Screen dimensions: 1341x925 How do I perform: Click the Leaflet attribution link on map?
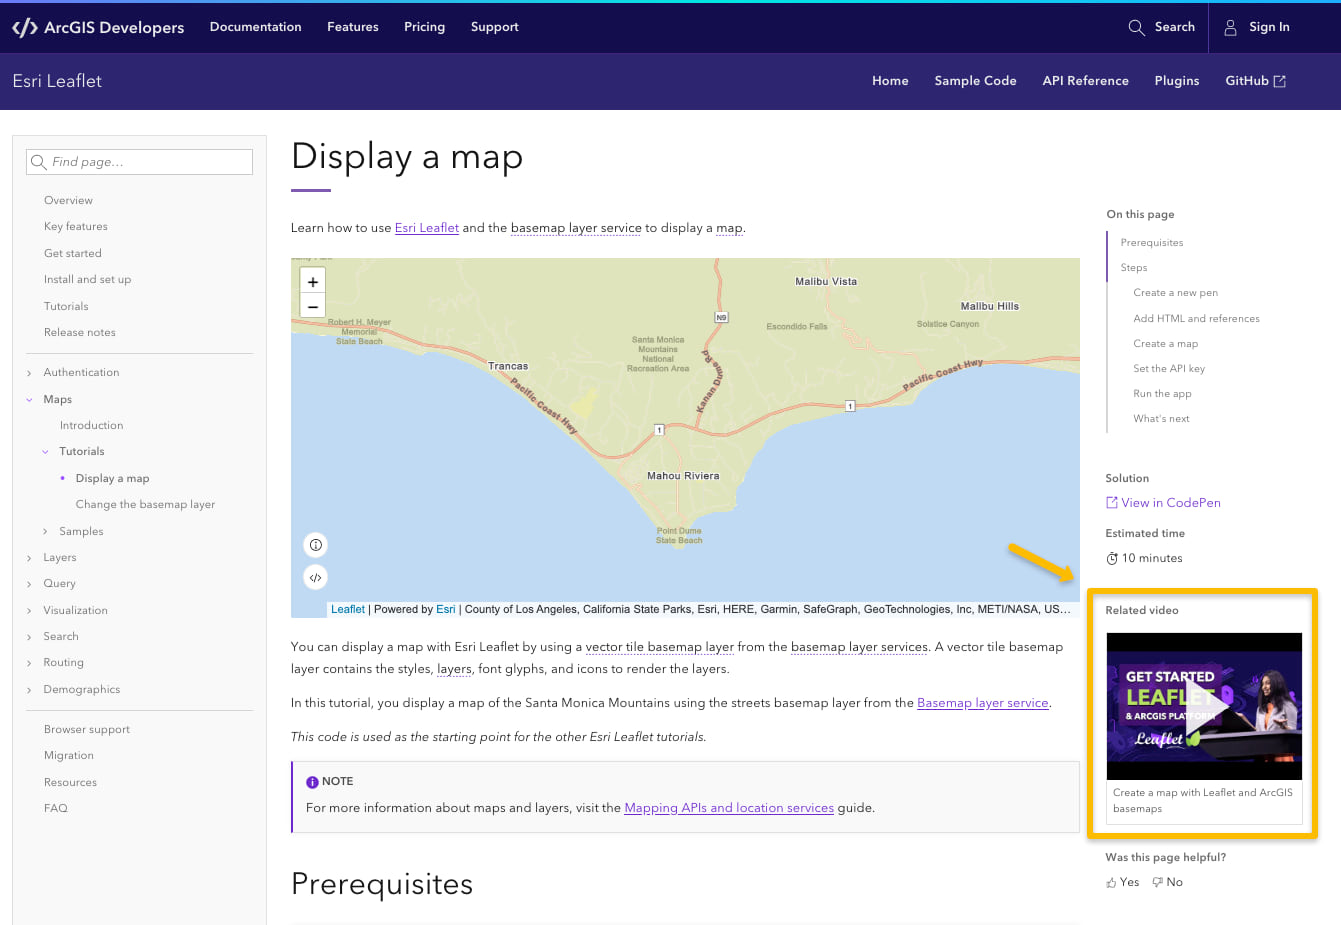tap(348, 609)
